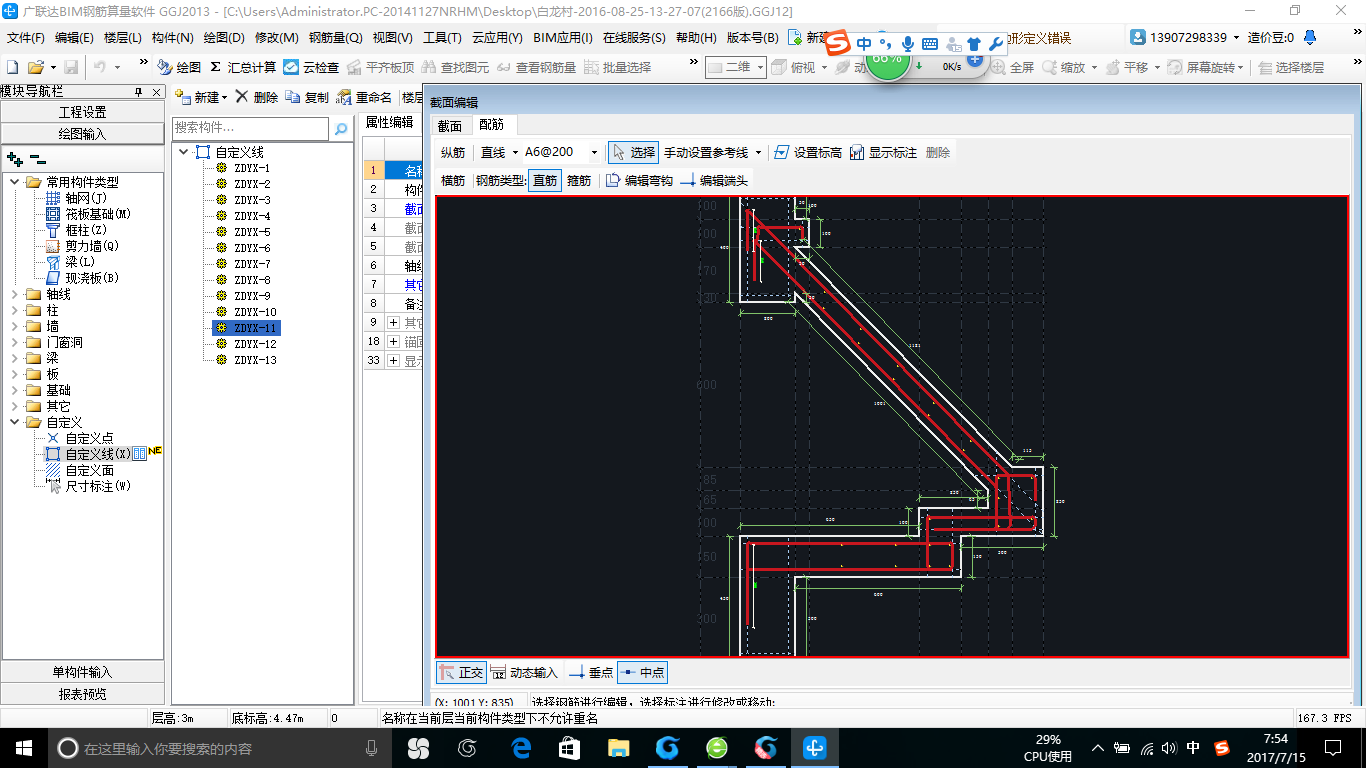
Task: Switch to the 截面 tab
Action: (x=450, y=125)
